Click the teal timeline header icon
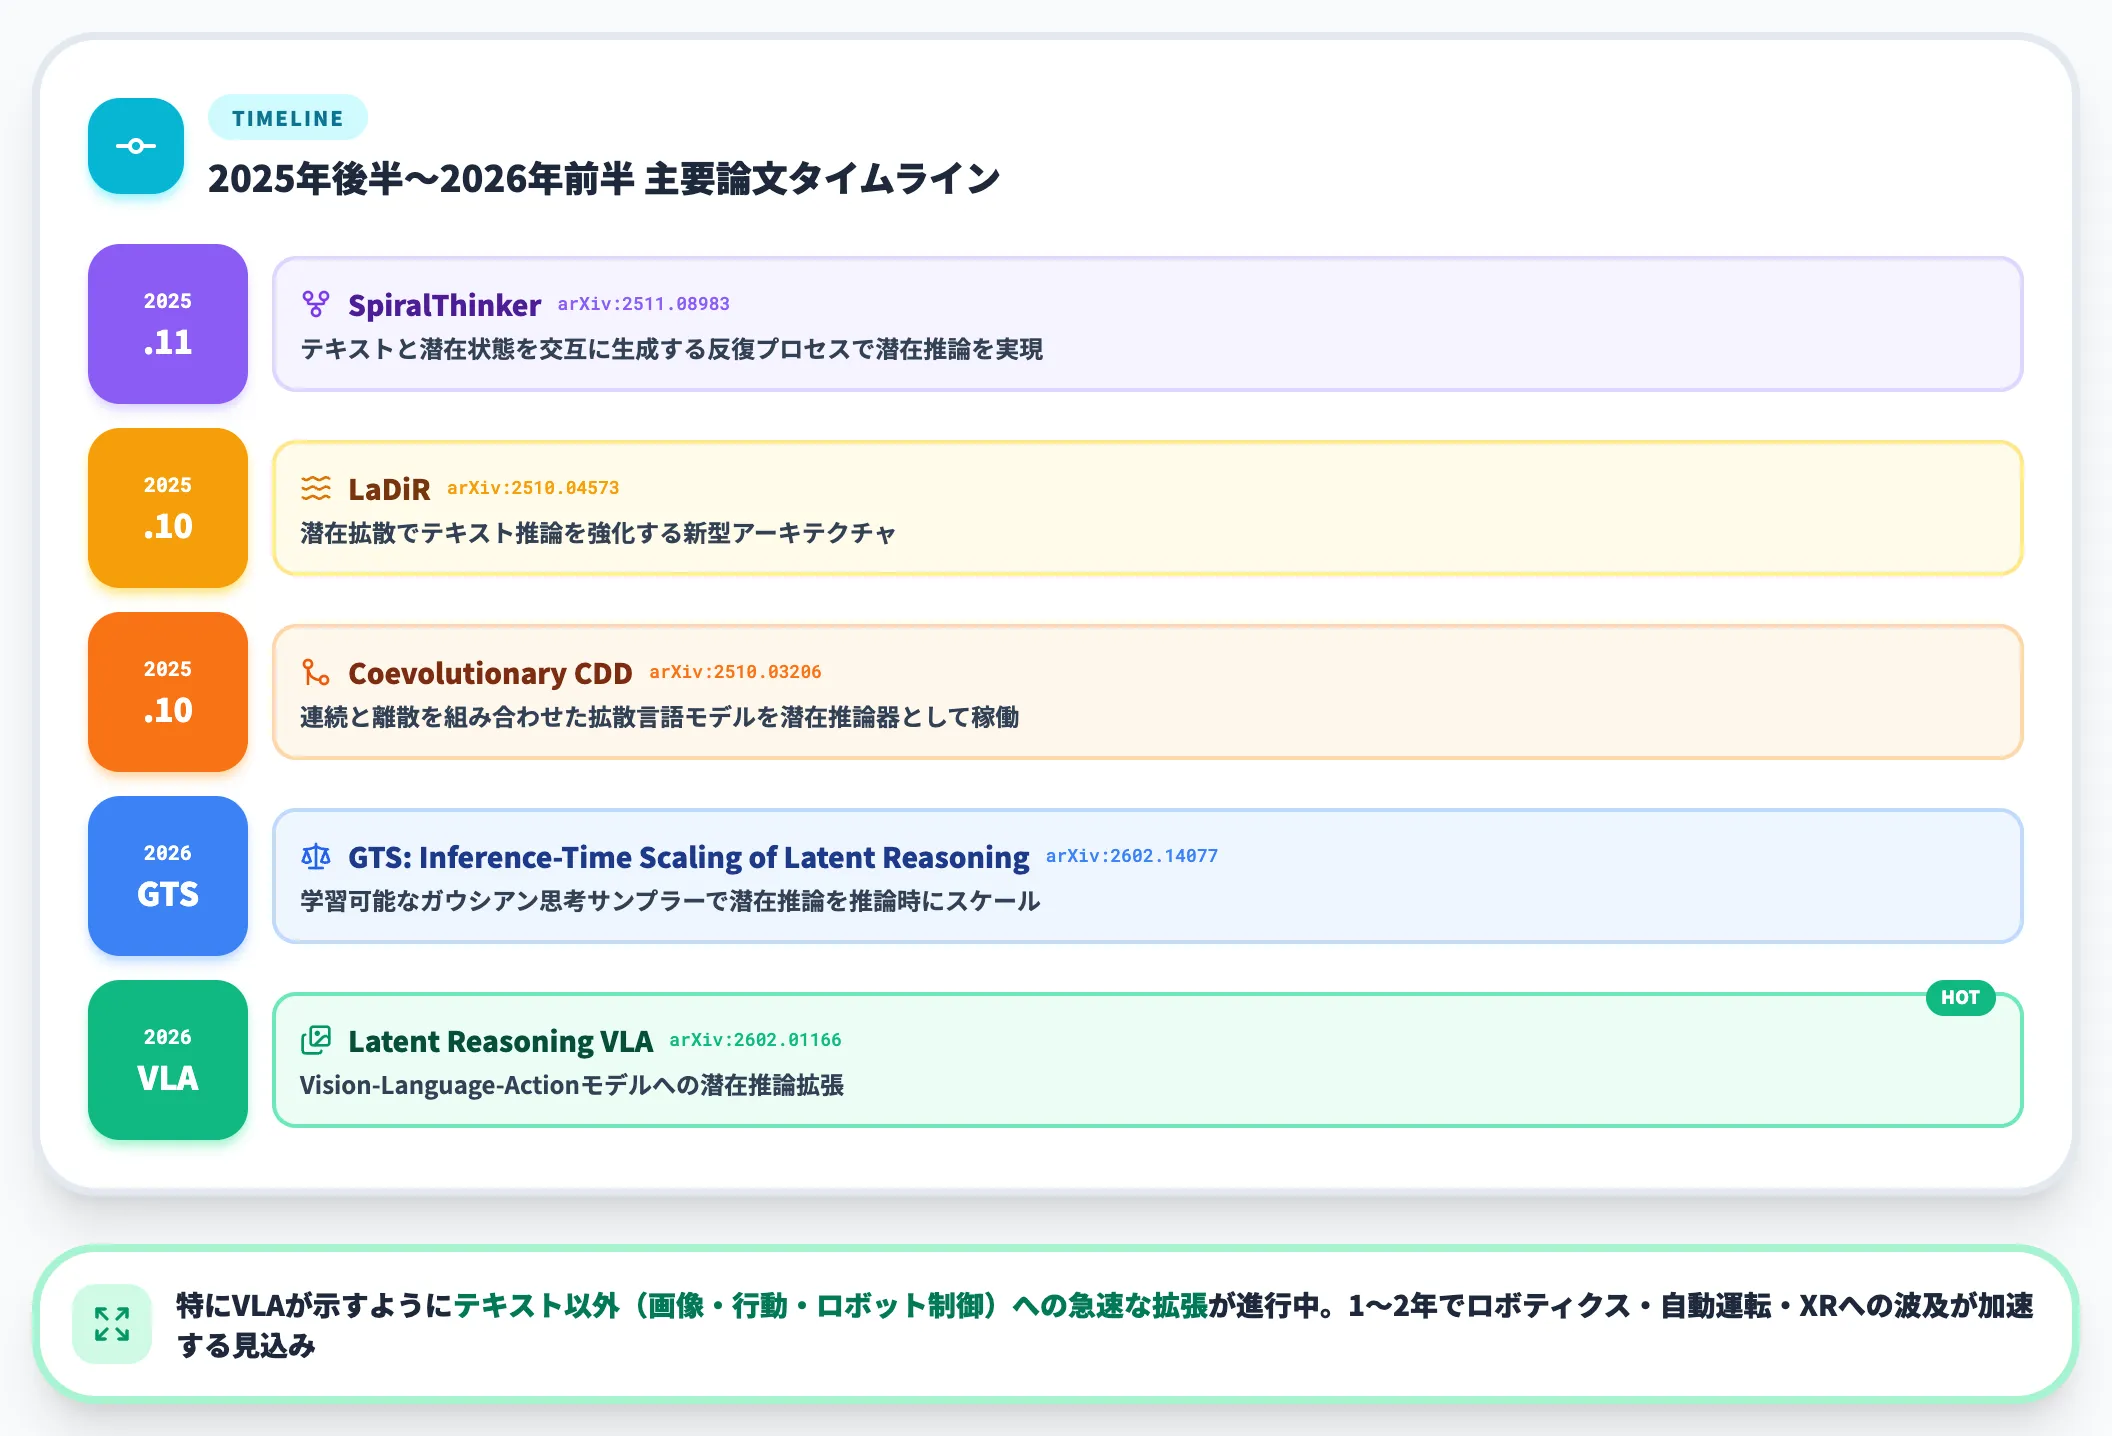The image size is (2112, 1436). tap(136, 146)
